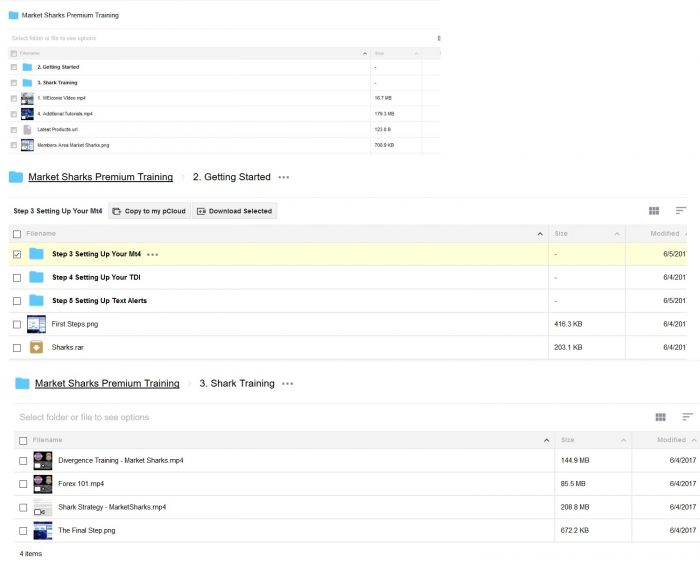This screenshot has height=565, width=700.
Task: Uncheck the Step 3 Setting Up Your Mt4 checkbox
Action: pyautogui.click(x=17, y=254)
